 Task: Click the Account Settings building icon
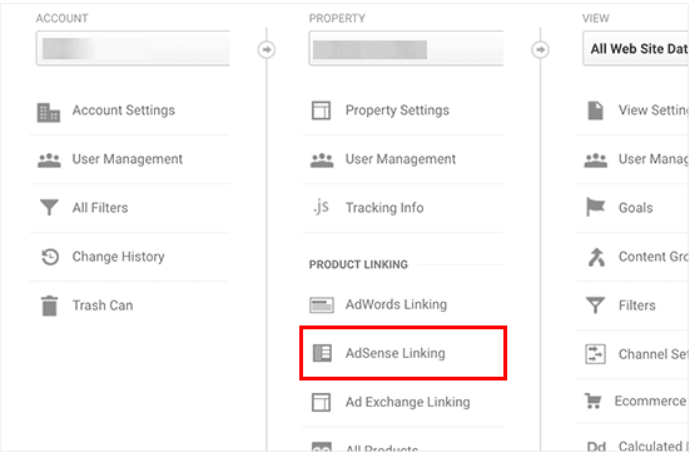48,112
